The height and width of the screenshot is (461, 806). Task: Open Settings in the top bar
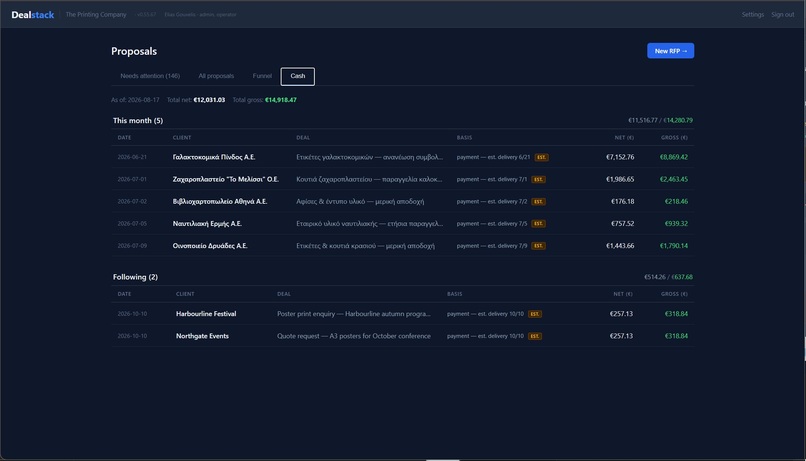click(753, 15)
